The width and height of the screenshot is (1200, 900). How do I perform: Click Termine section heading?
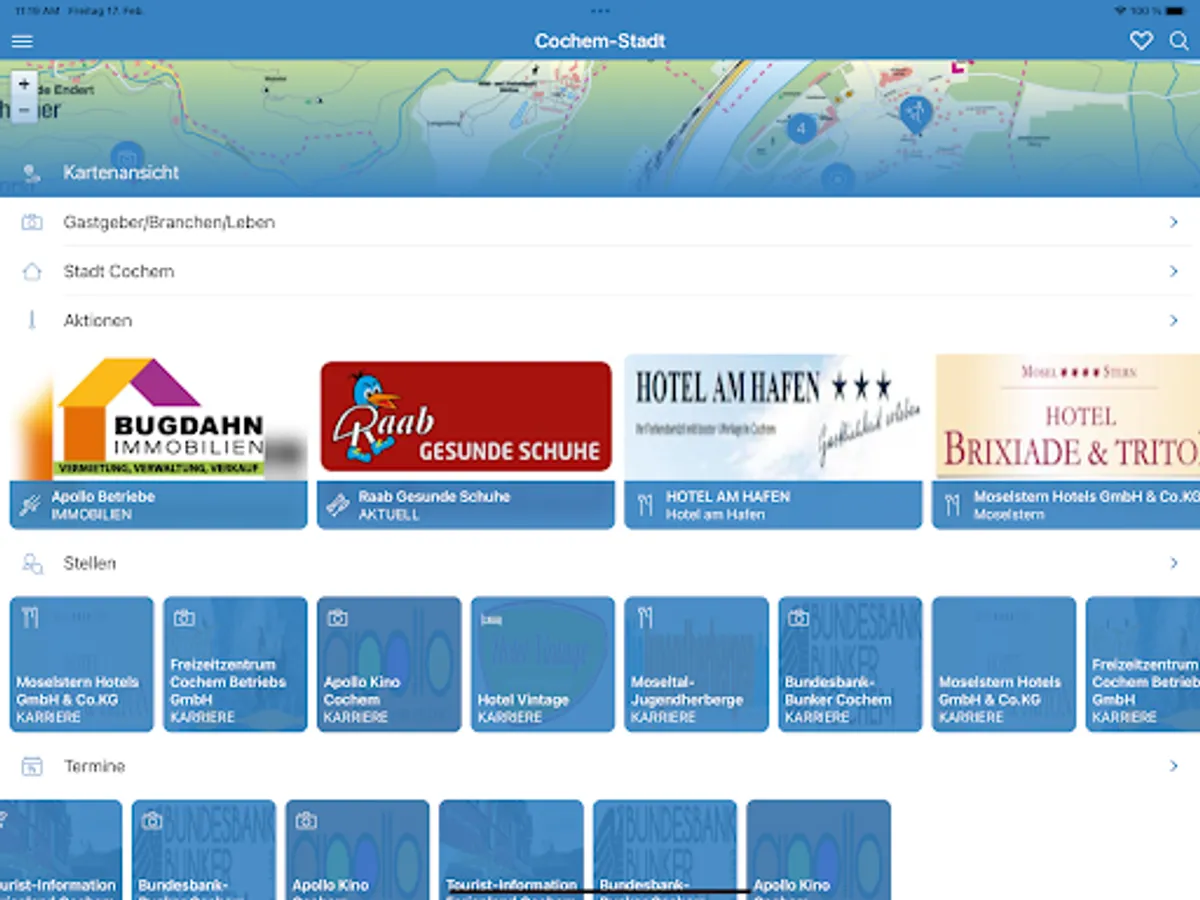click(x=95, y=766)
